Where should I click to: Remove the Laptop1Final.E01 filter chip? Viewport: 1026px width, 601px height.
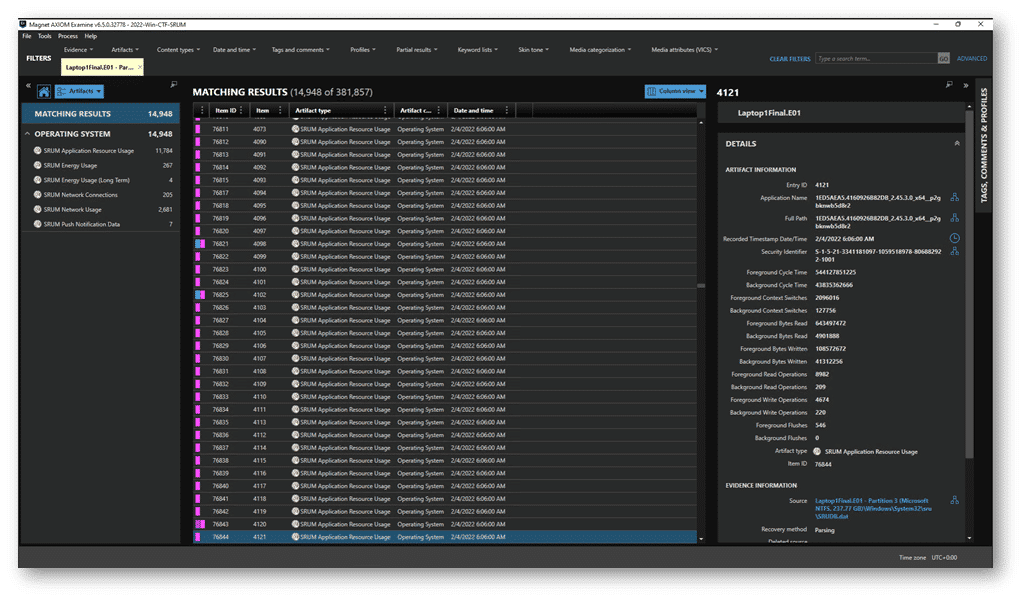point(139,67)
